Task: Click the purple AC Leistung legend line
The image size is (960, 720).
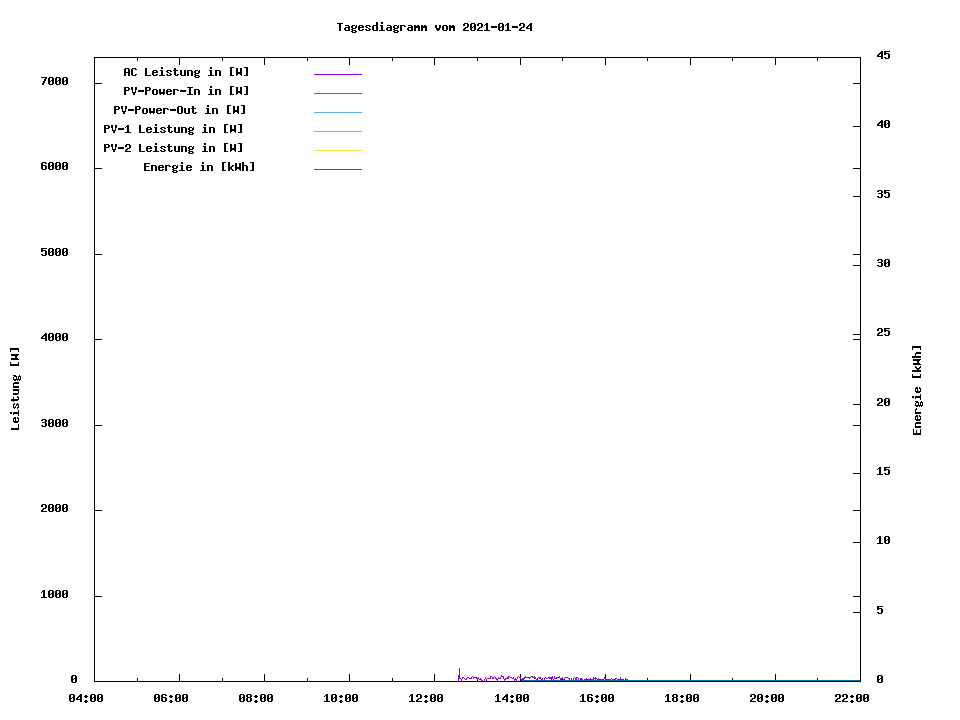Action: click(338, 74)
